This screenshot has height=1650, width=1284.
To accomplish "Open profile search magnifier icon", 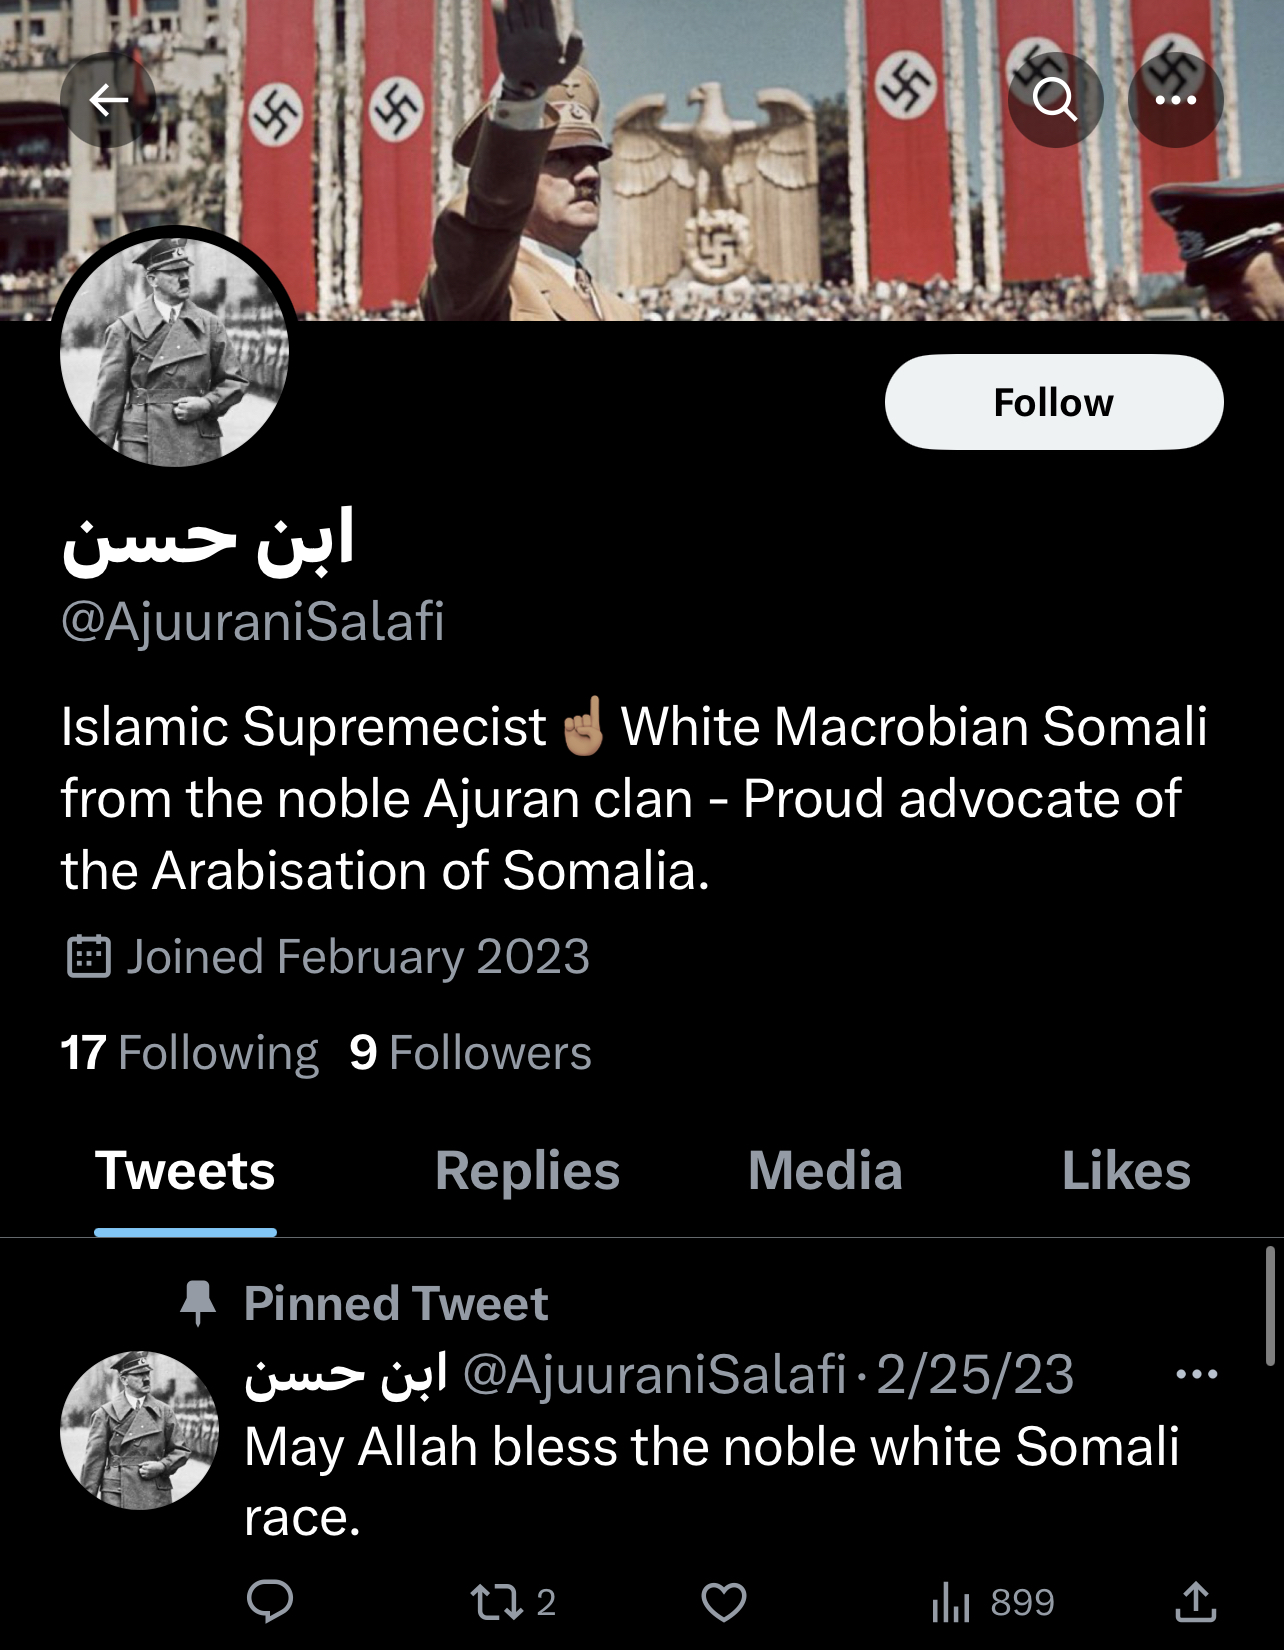I will pyautogui.click(x=1055, y=100).
